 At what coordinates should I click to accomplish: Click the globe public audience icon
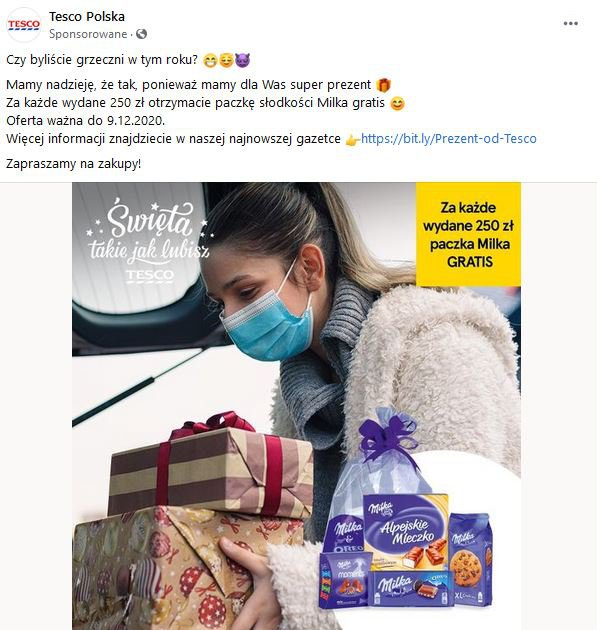(x=141, y=34)
